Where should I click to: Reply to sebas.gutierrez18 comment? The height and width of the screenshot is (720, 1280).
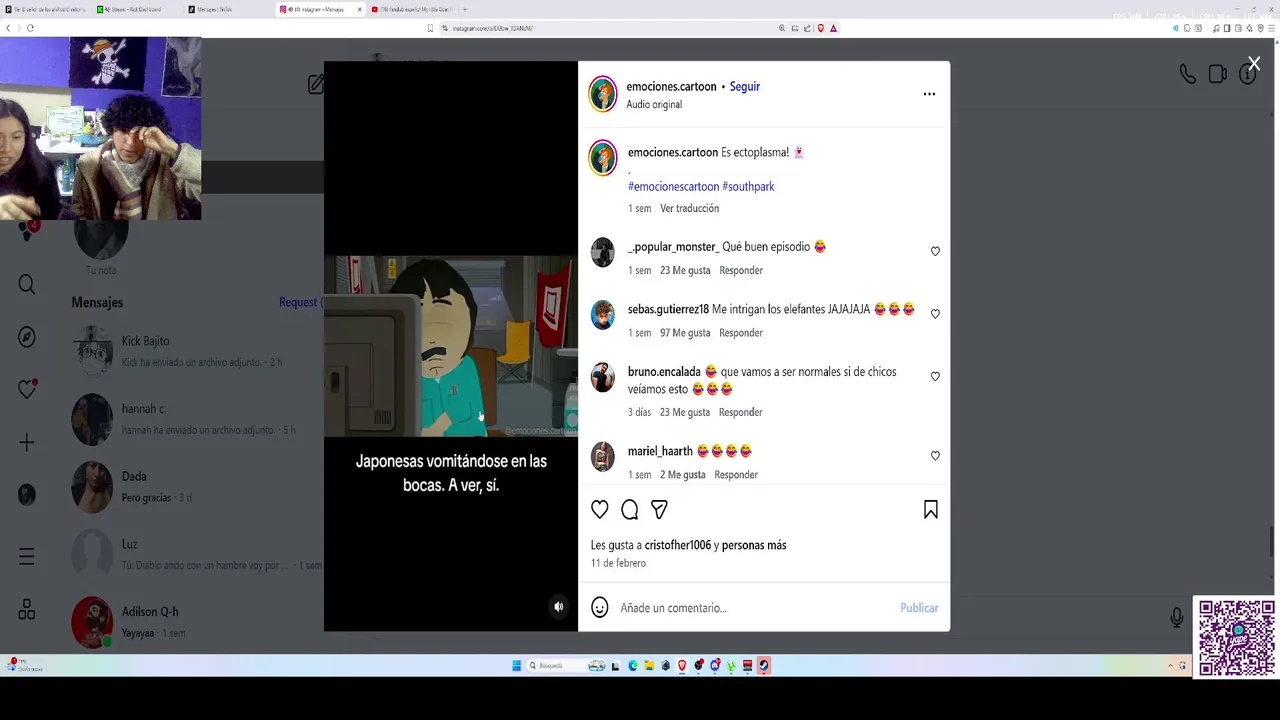(x=741, y=333)
